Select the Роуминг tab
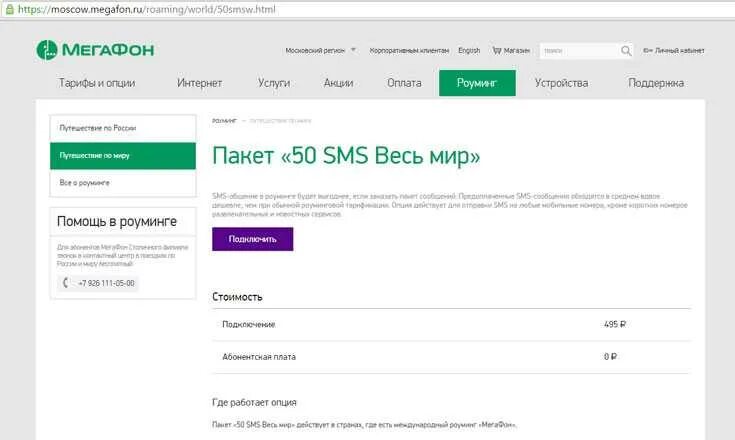 pos(477,83)
